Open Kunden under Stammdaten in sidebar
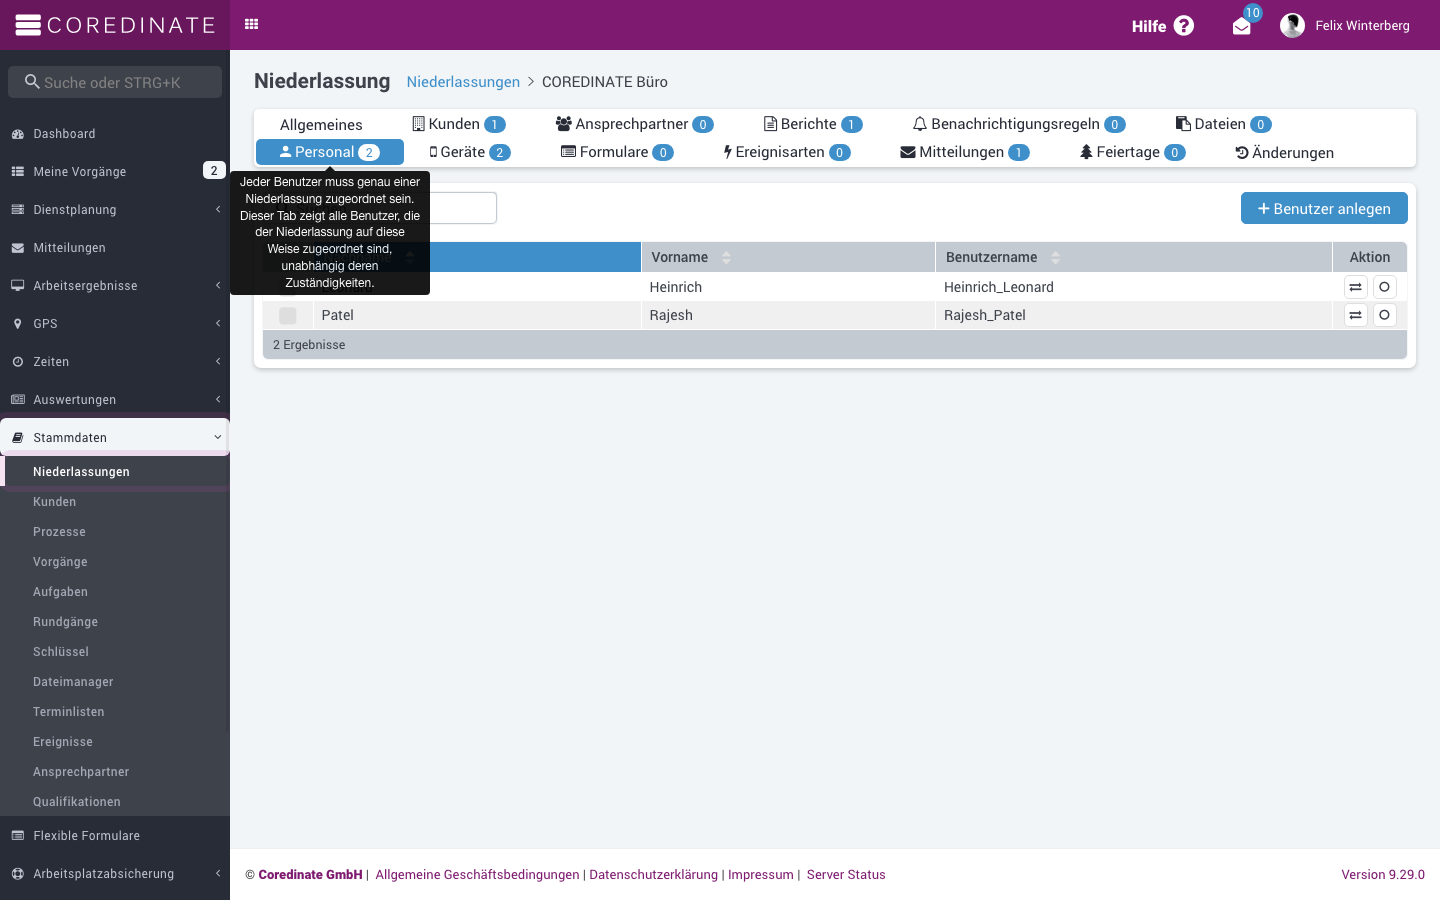This screenshot has height=900, width=1440. (55, 502)
